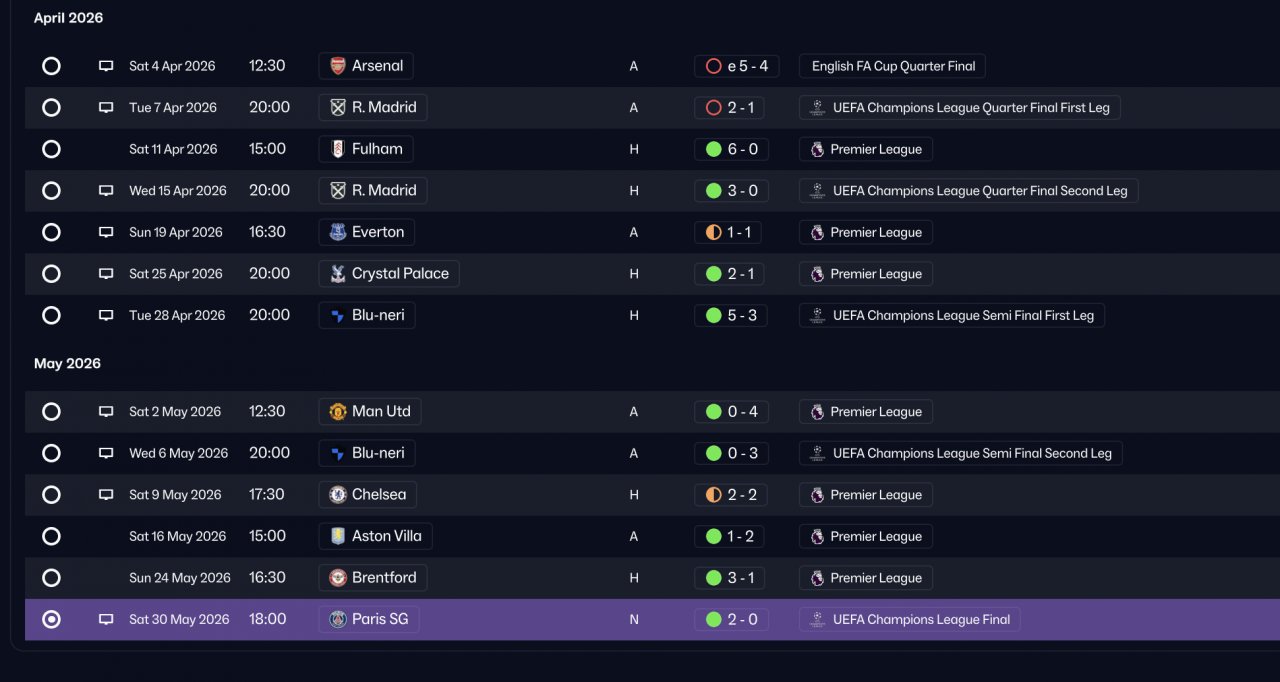Open the 5 - 3 Blu-neri first leg result

[x=731, y=315]
